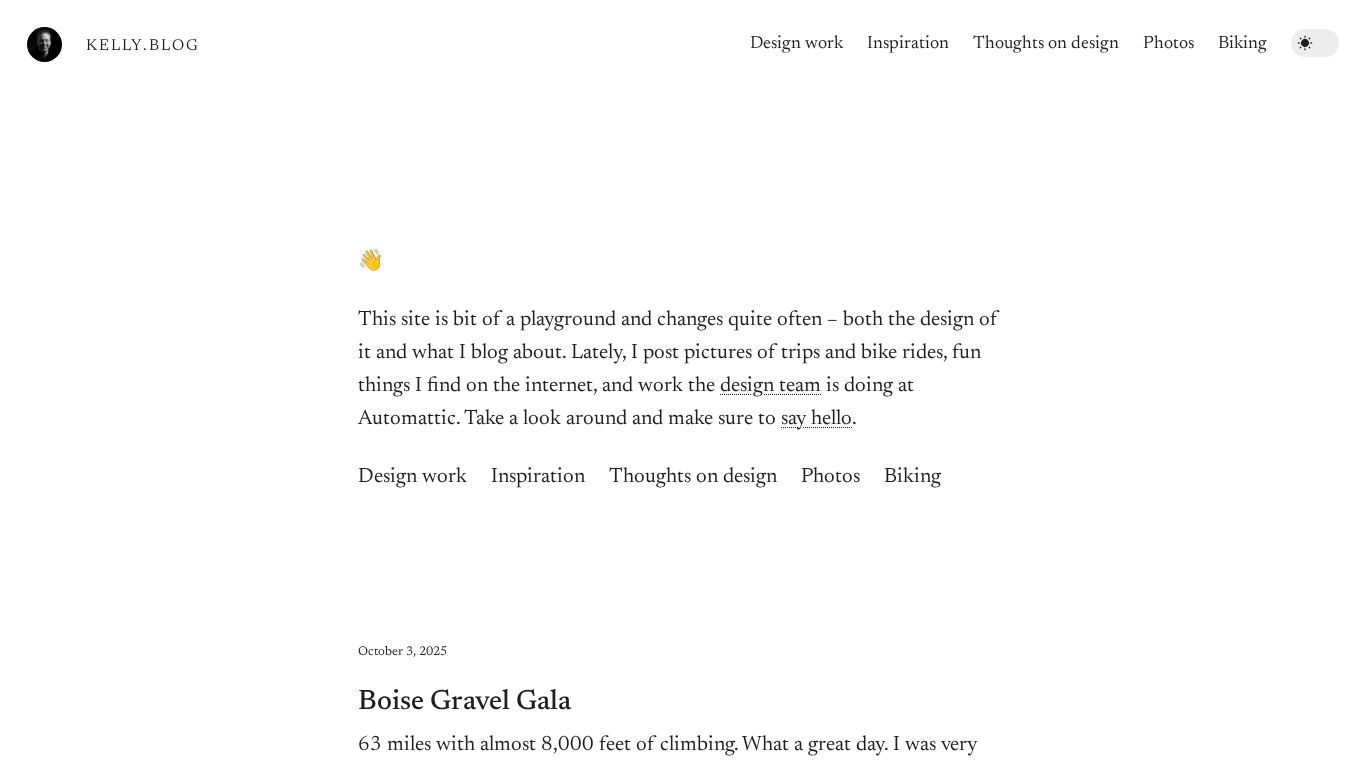The width and height of the screenshot is (1366, 768).
Task: Choose Inspiration link beneath the intro text
Action: [537, 477]
